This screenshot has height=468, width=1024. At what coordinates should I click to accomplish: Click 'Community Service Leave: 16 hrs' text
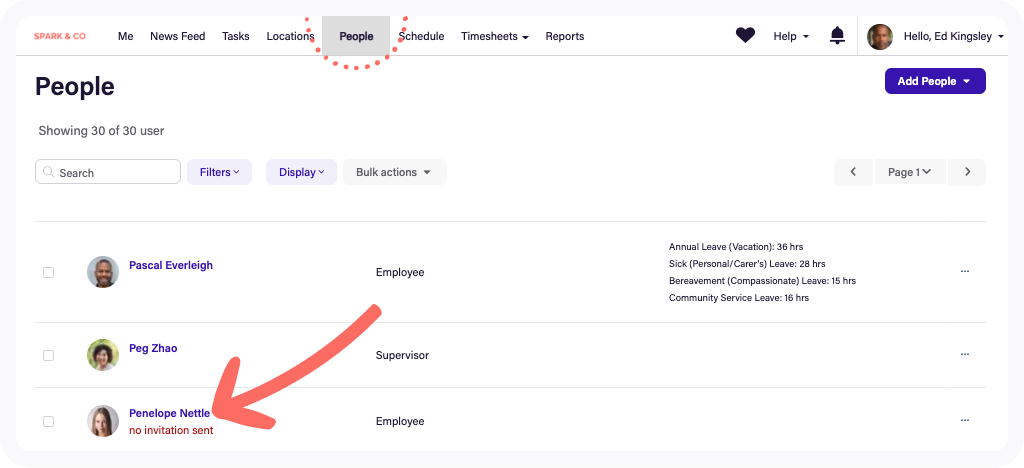click(x=739, y=298)
